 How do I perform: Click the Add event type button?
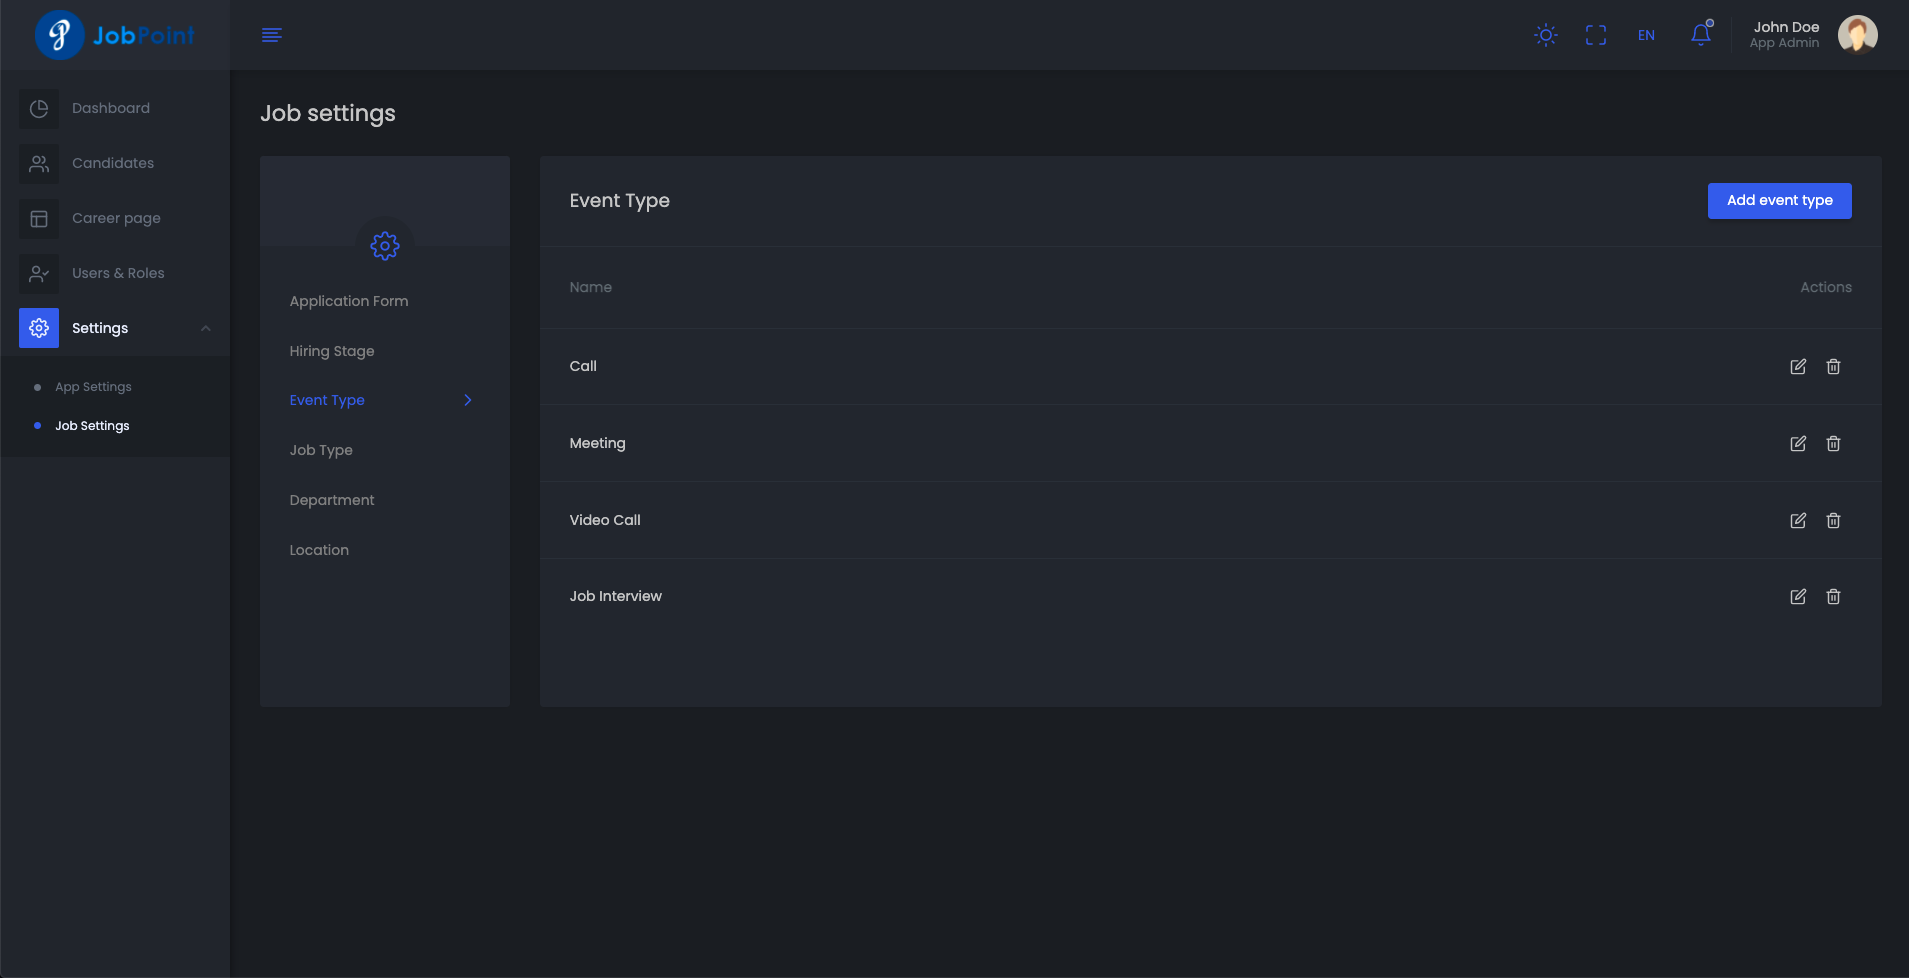coord(1779,200)
